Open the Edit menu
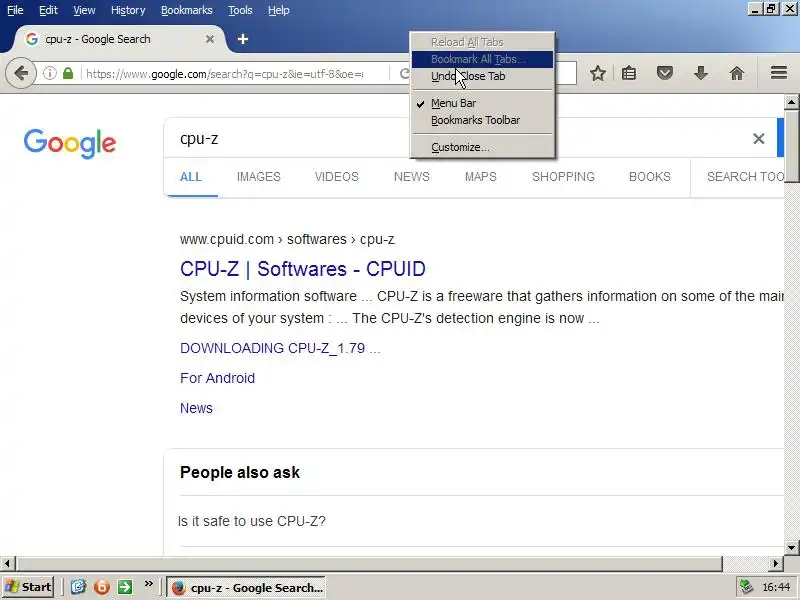This screenshot has height=600, width=800. [x=48, y=10]
